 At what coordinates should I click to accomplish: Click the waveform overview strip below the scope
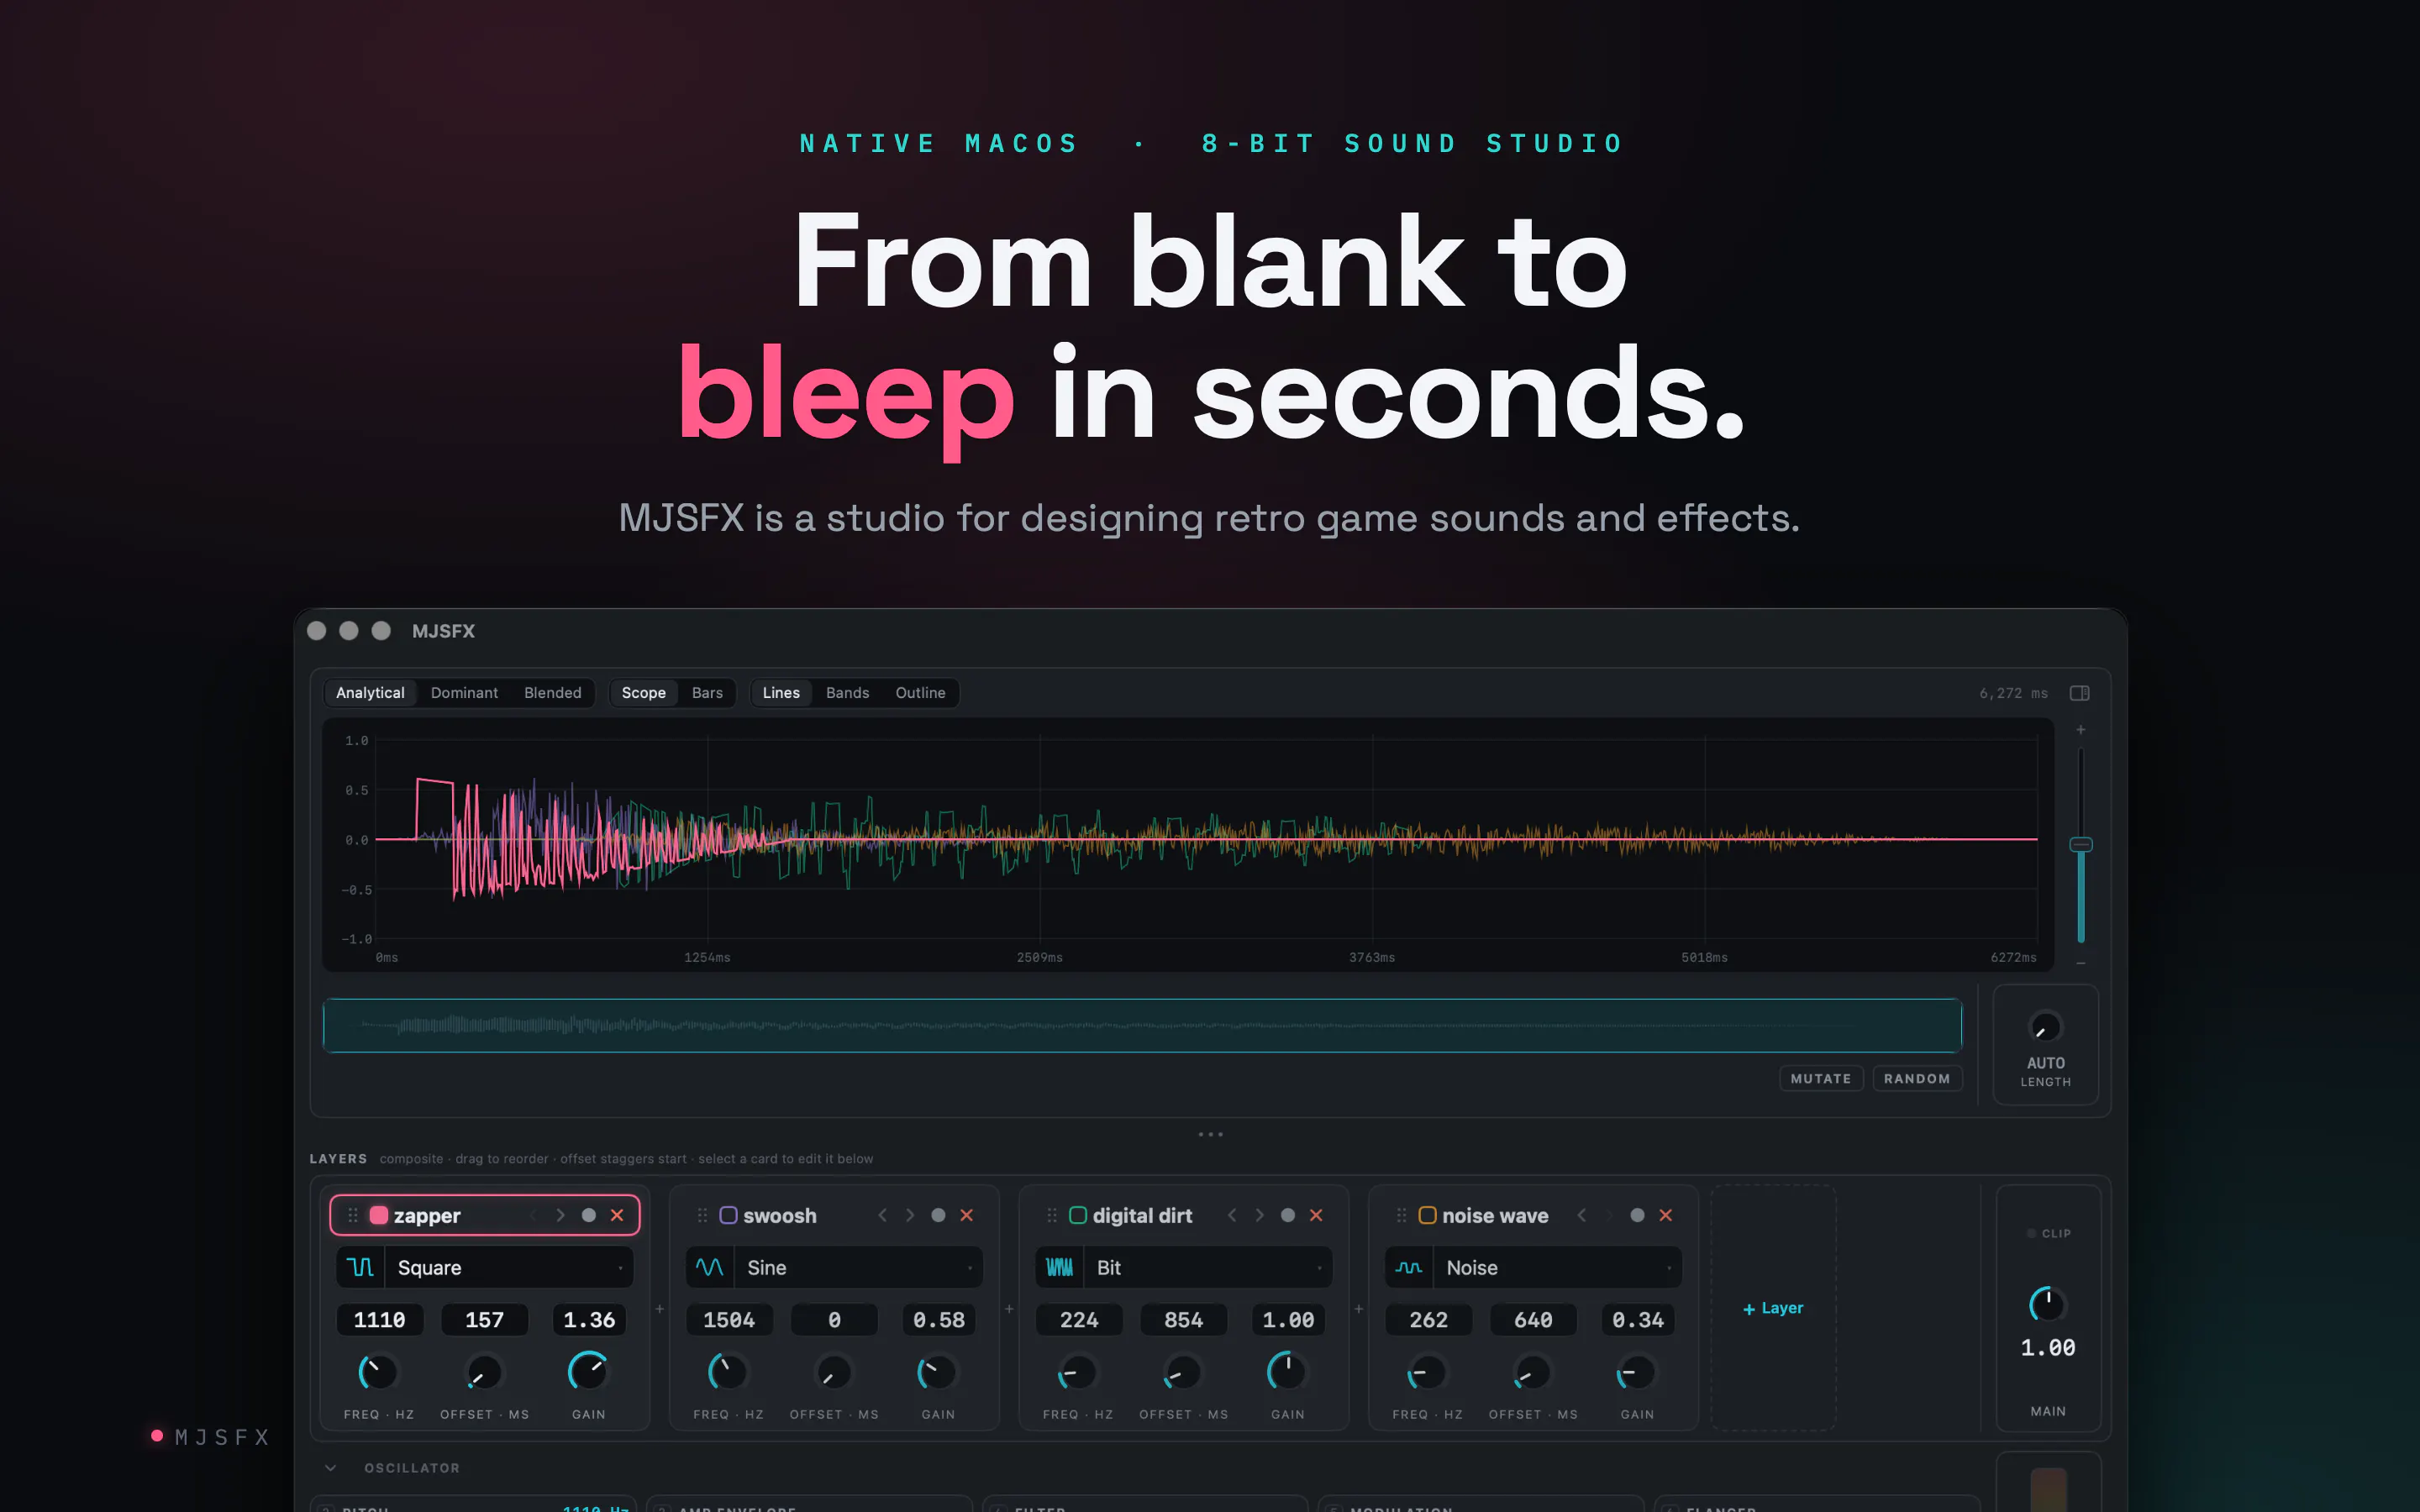[x=1142, y=1026]
